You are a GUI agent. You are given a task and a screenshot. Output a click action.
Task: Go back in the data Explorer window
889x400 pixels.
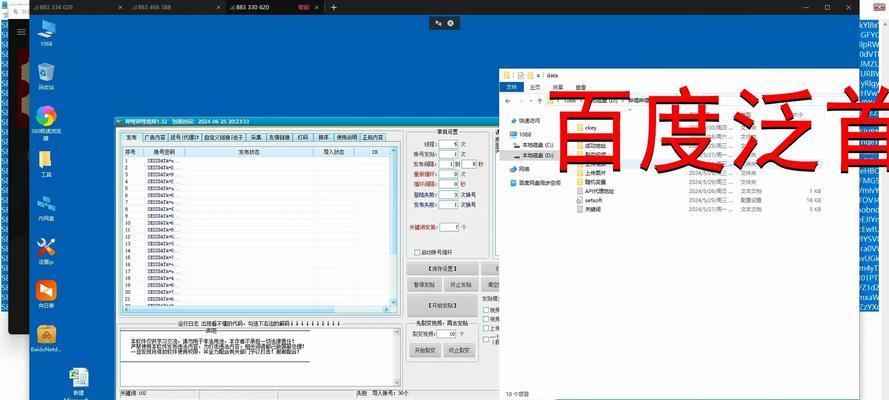507,100
